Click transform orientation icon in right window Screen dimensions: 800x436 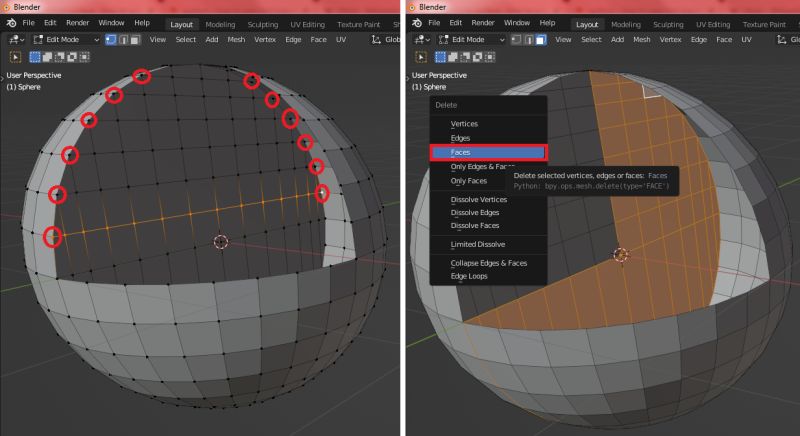(x=782, y=39)
